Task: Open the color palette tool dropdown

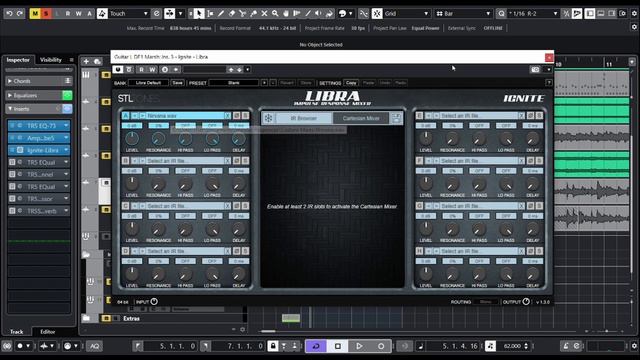Action: point(351,13)
